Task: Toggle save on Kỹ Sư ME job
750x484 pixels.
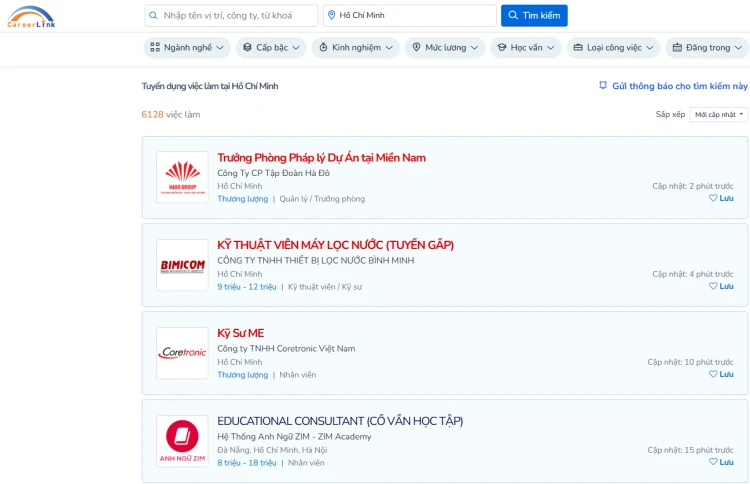Action: (x=721, y=374)
